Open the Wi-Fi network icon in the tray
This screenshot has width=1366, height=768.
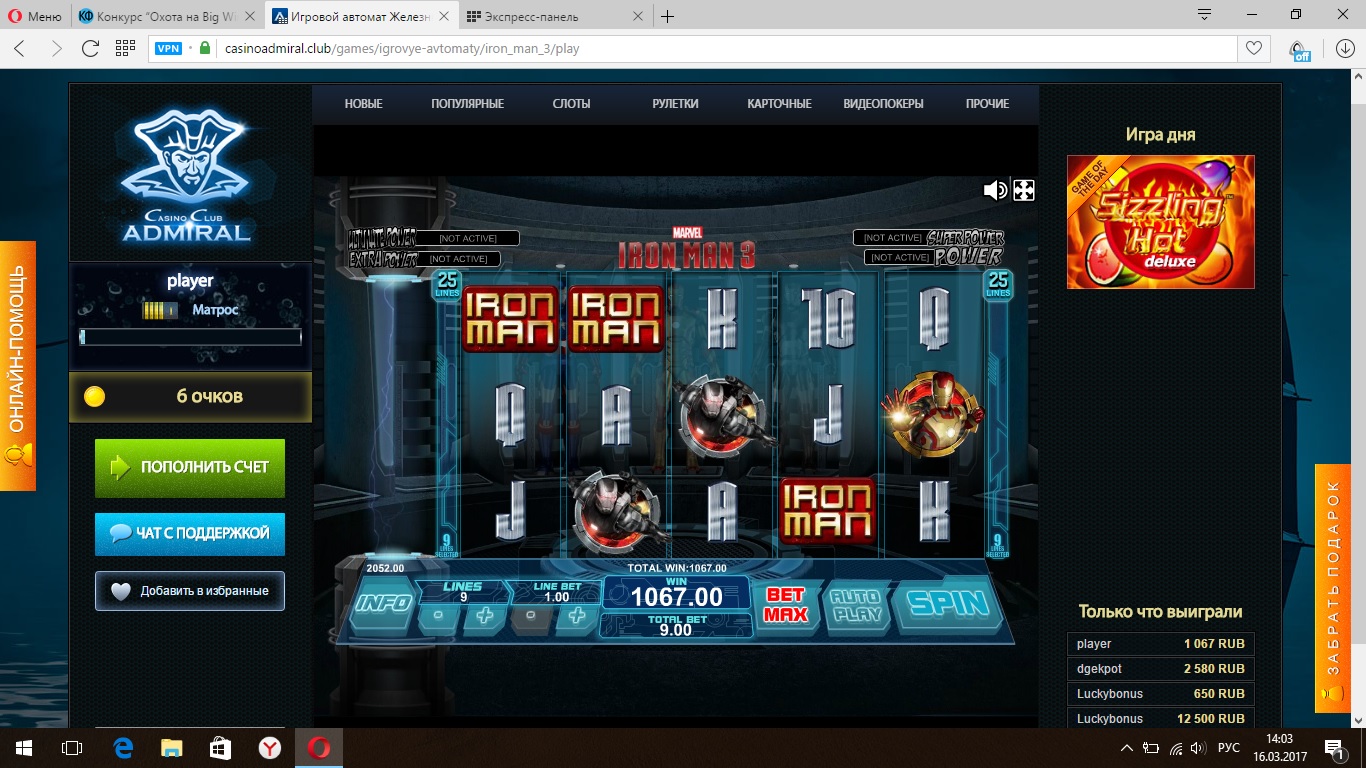(1175, 748)
